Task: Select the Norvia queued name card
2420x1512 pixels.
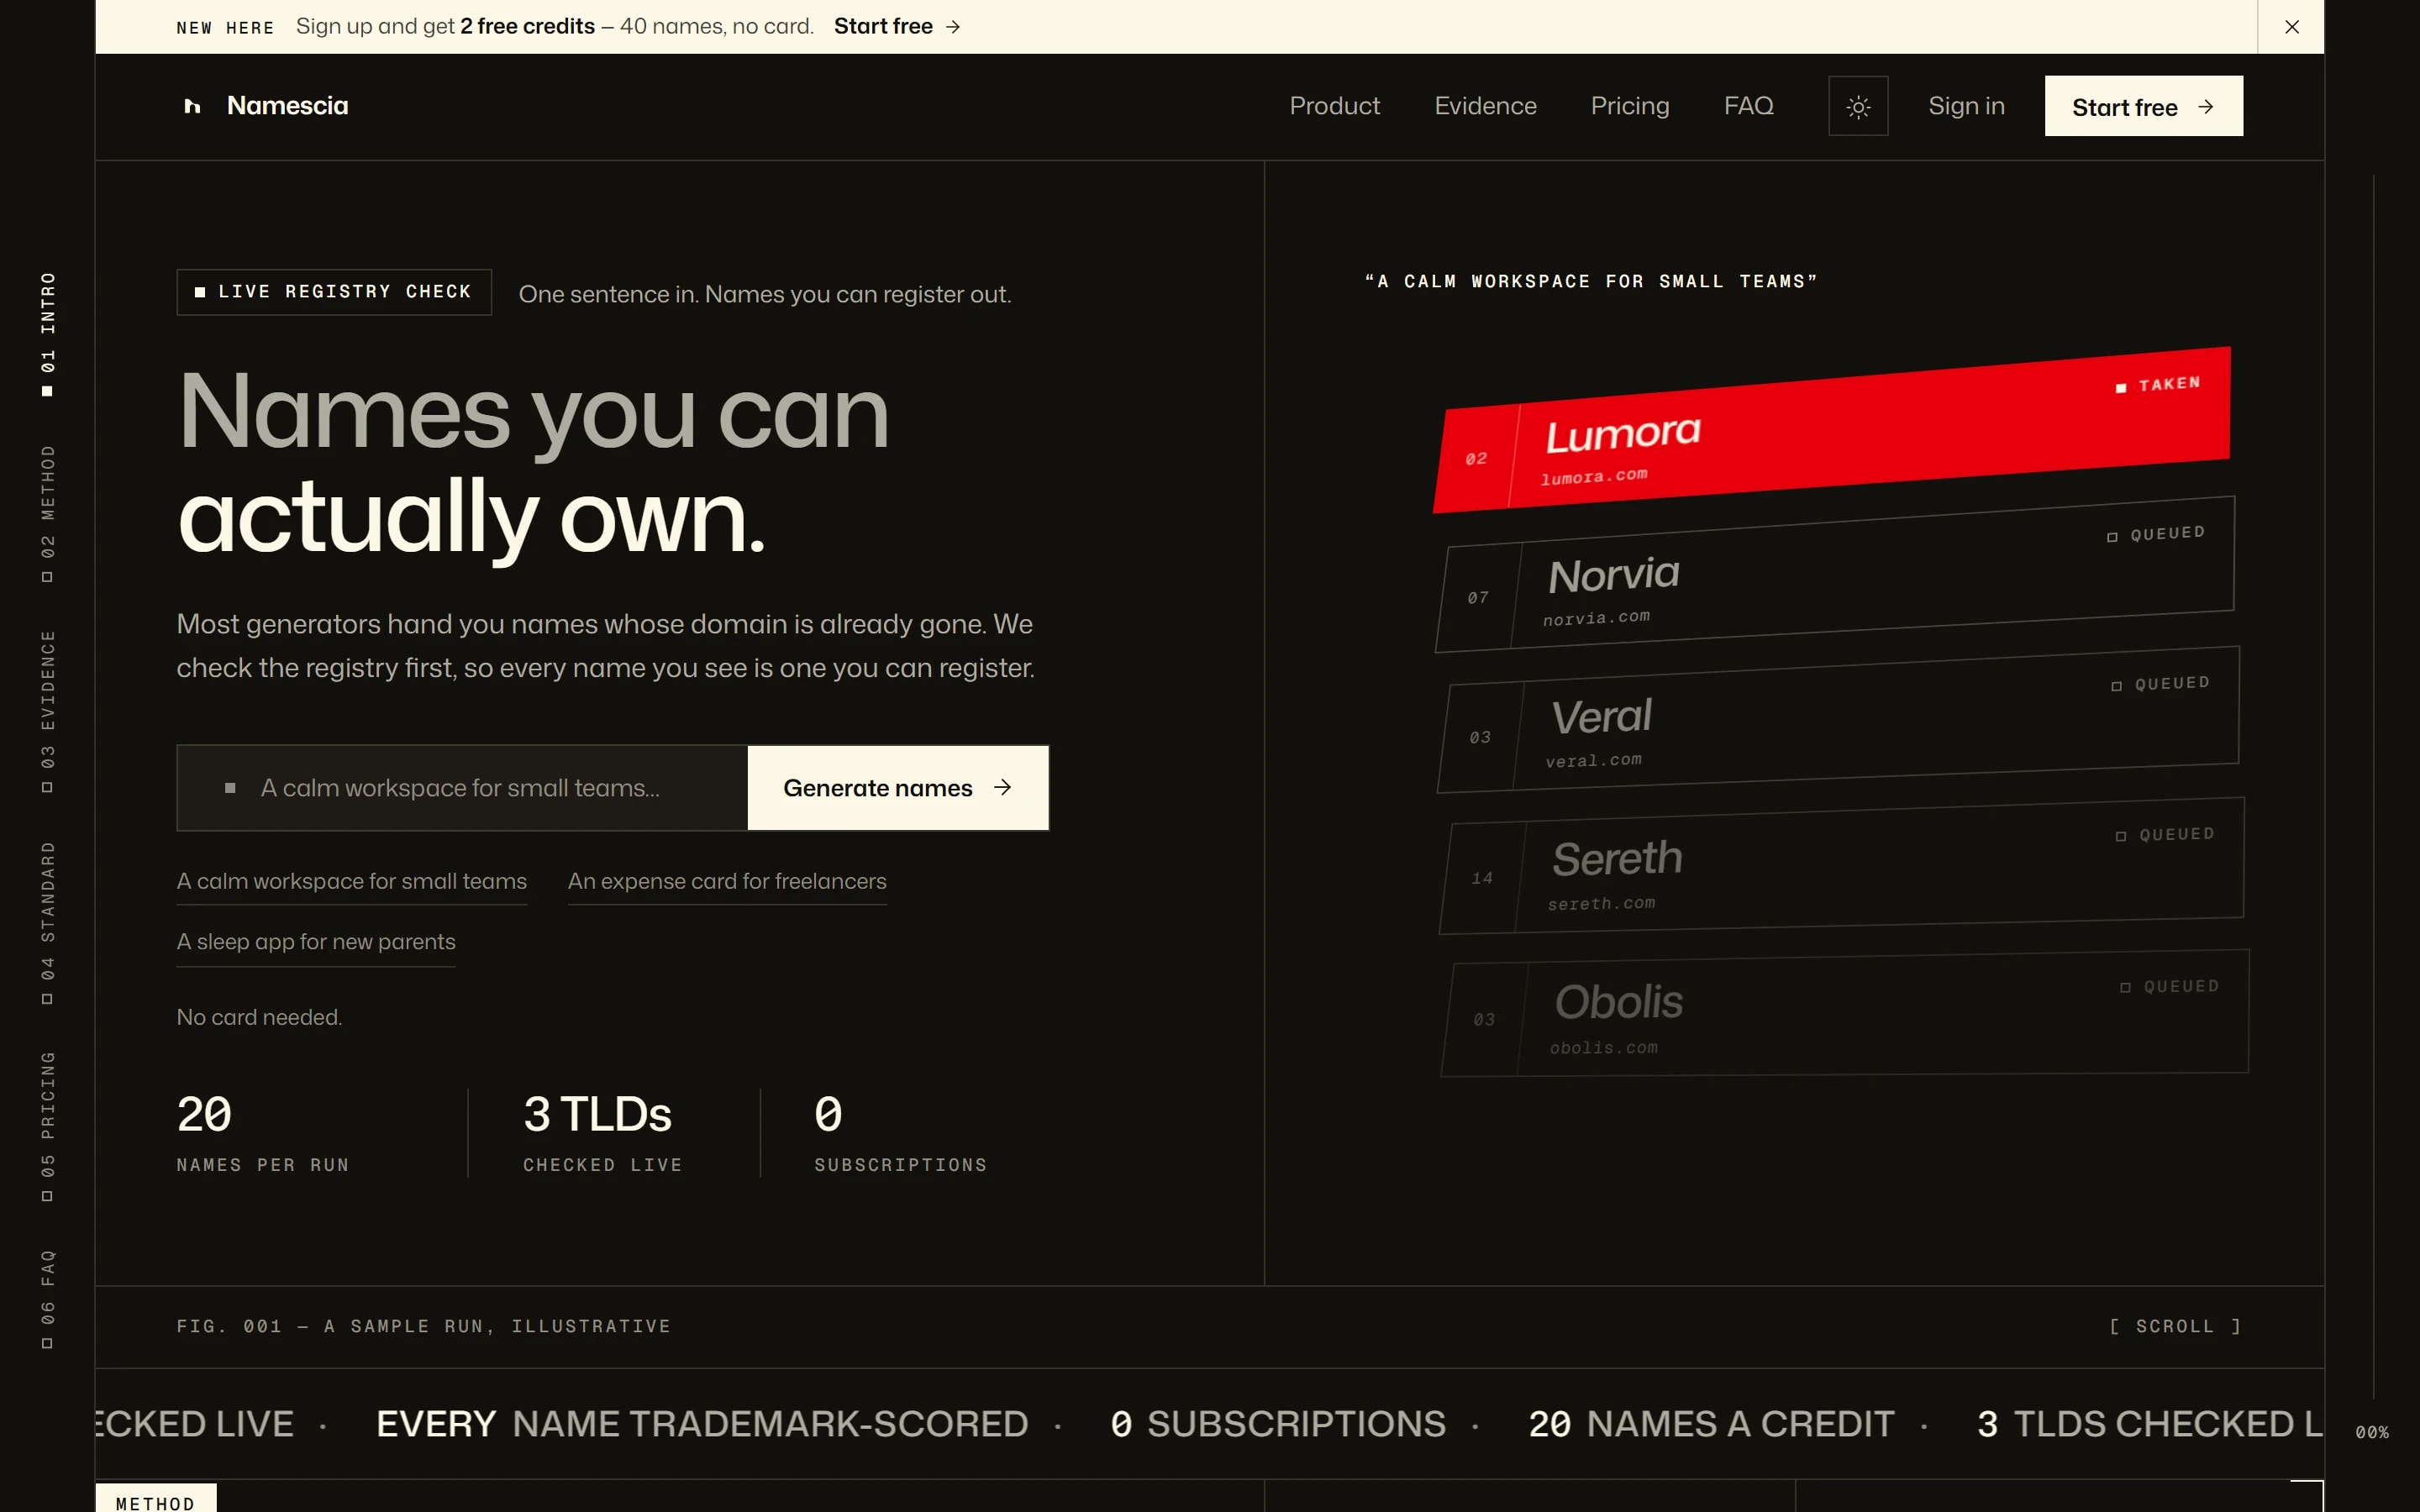Action: (1835, 574)
